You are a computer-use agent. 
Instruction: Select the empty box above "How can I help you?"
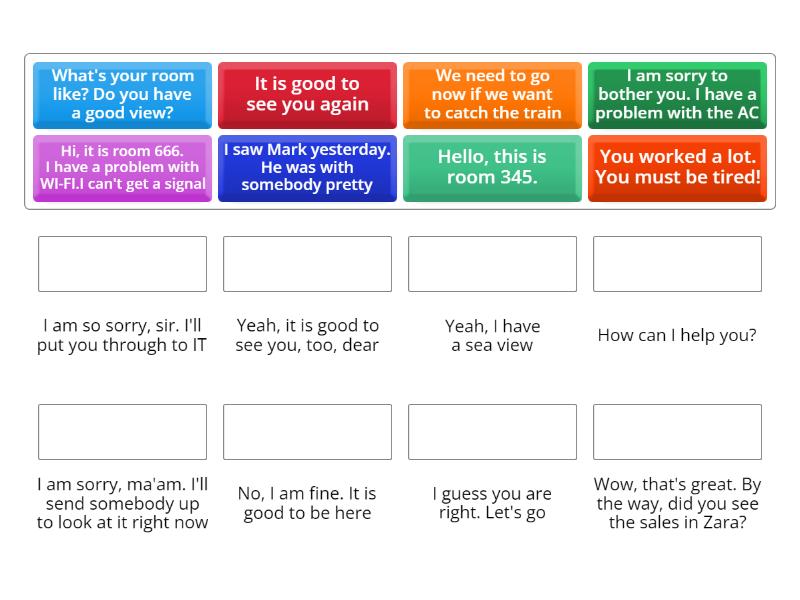pyautogui.click(x=677, y=264)
